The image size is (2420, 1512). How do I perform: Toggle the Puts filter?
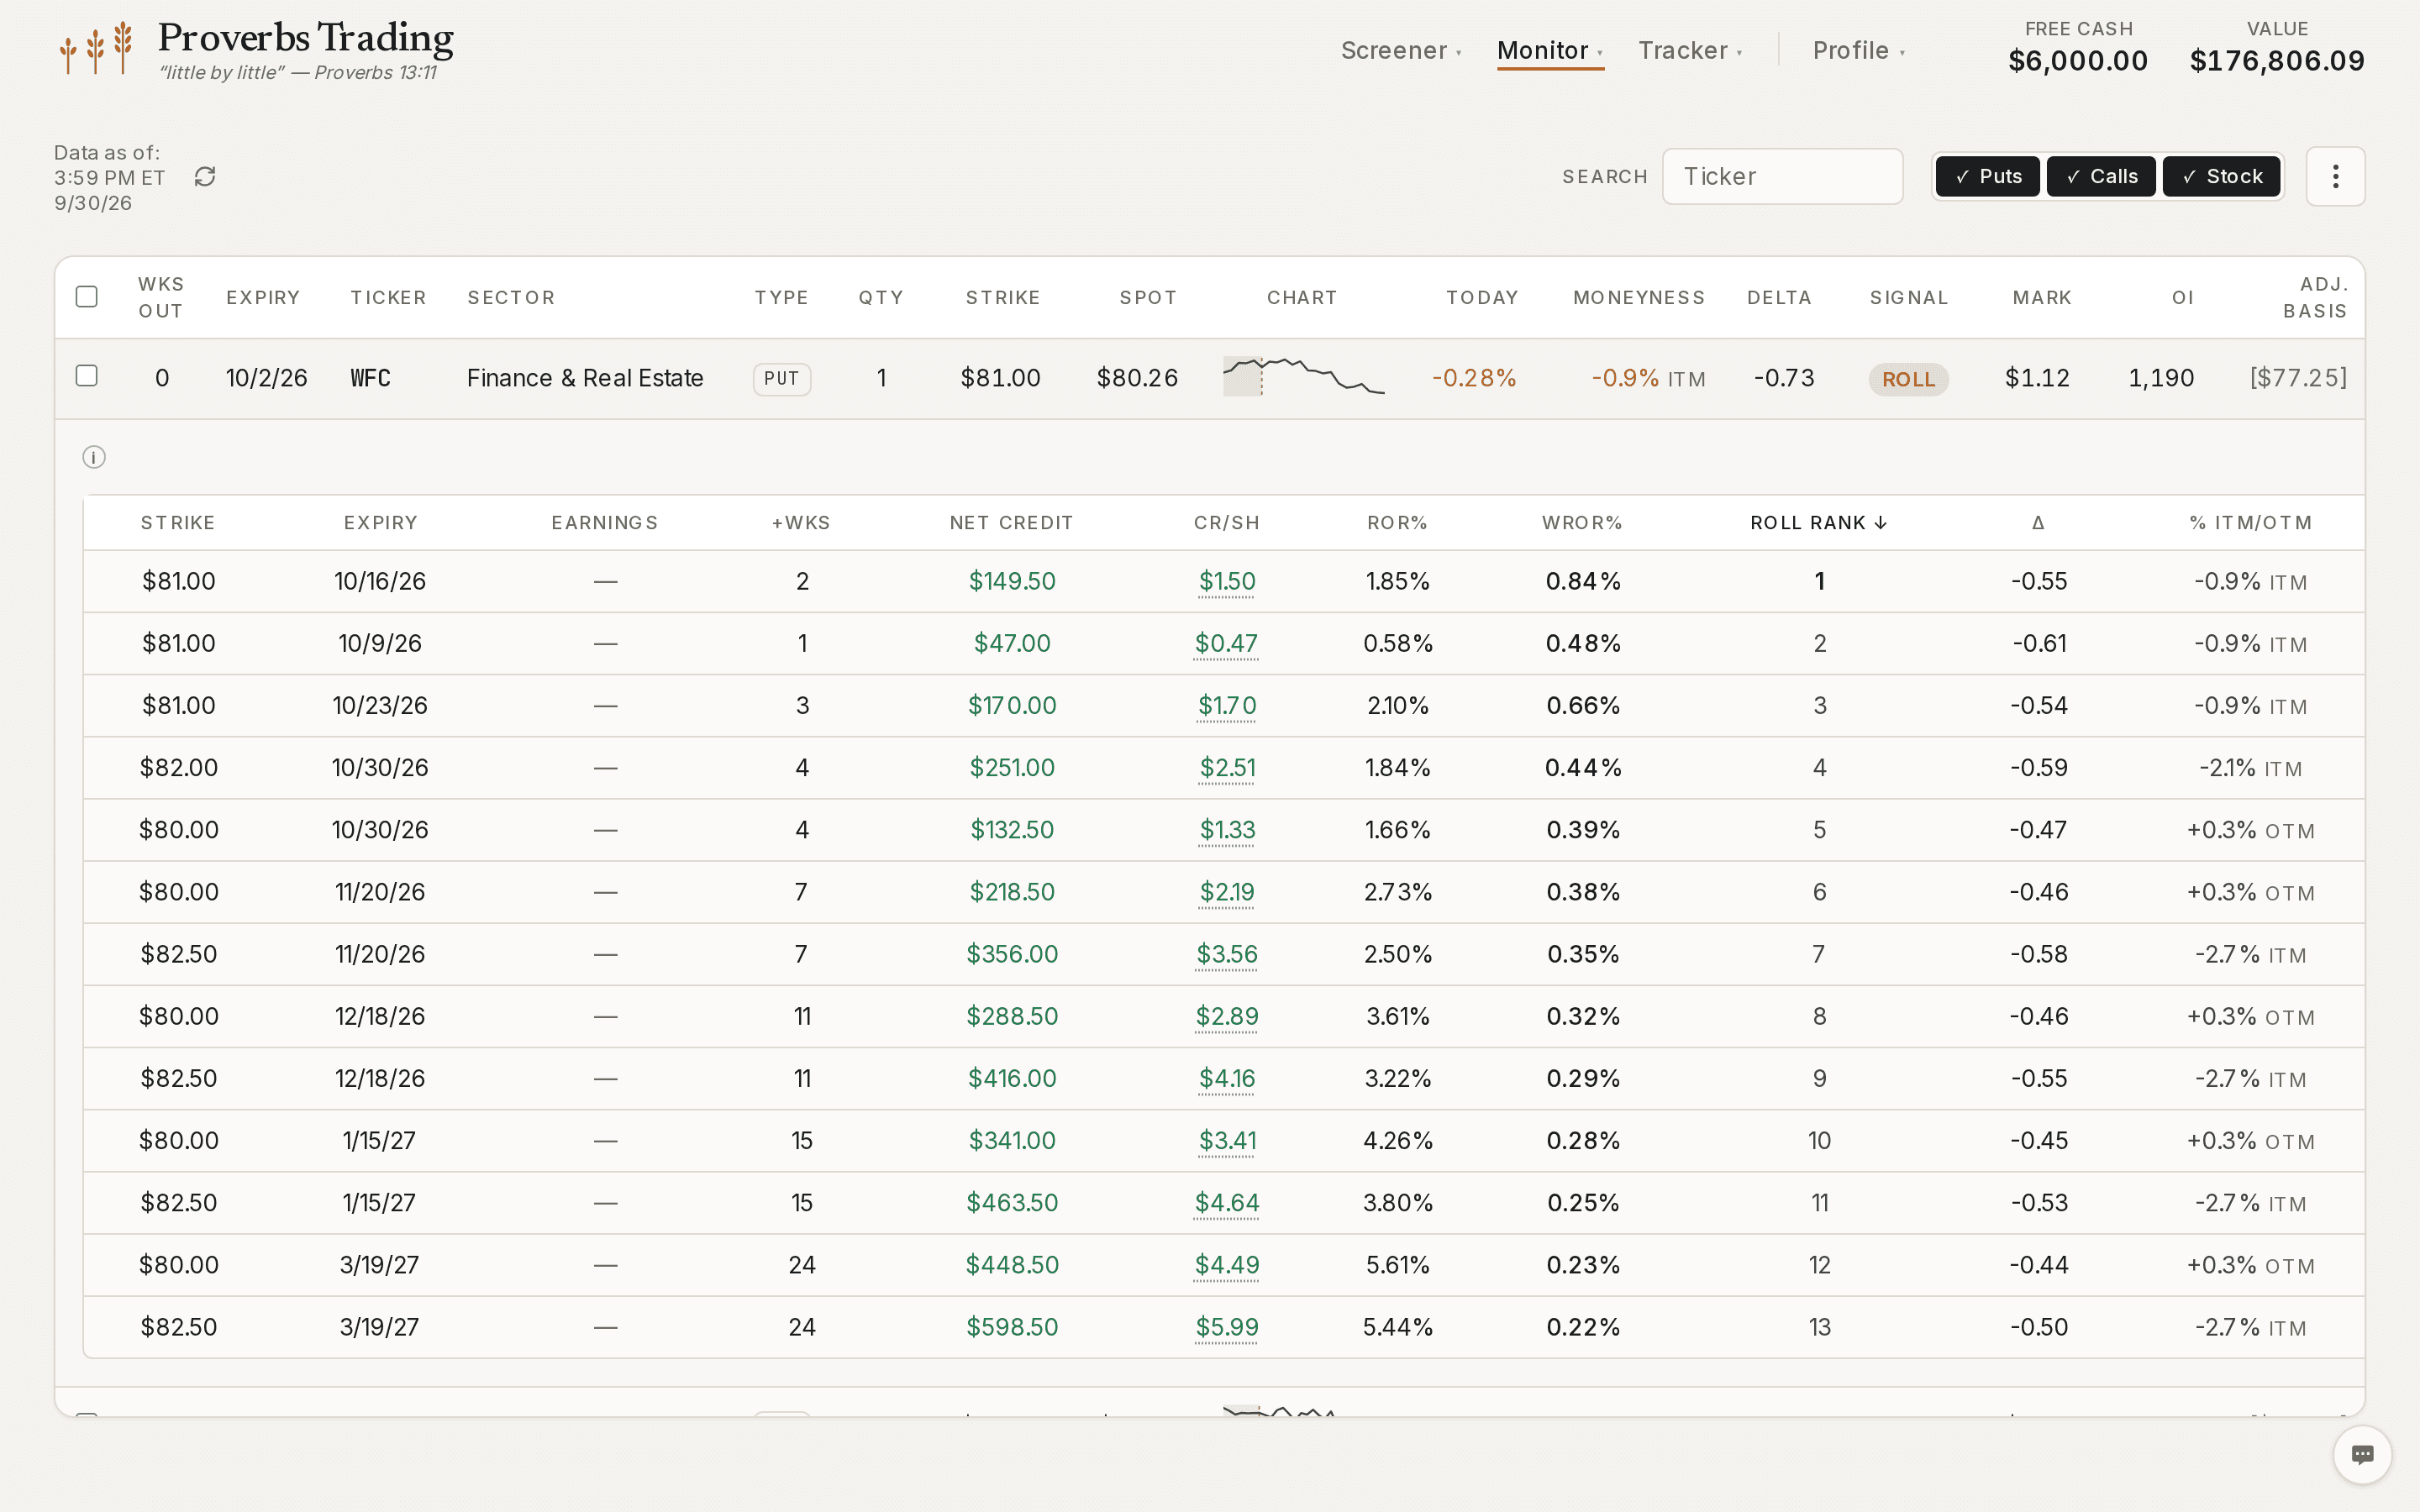click(1987, 177)
